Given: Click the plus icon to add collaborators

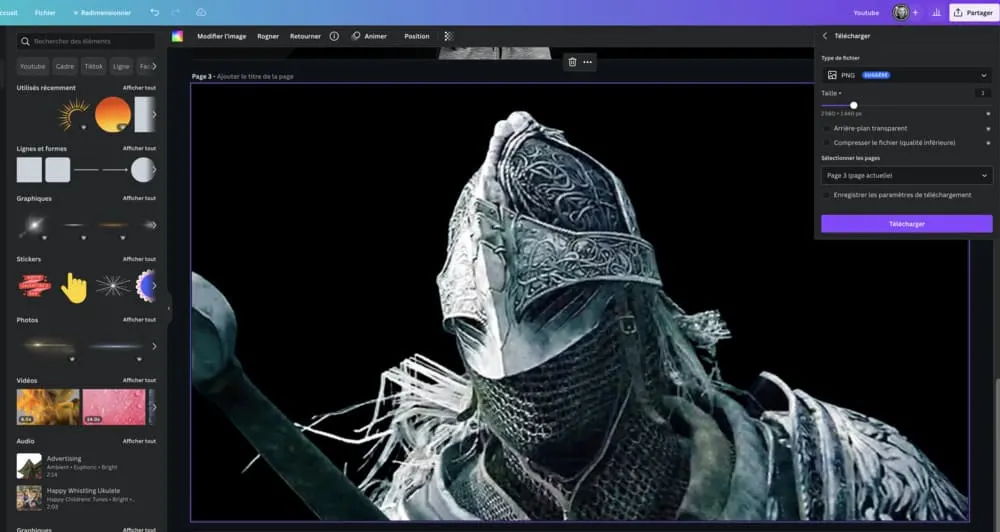Looking at the screenshot, I should (915, 12).
